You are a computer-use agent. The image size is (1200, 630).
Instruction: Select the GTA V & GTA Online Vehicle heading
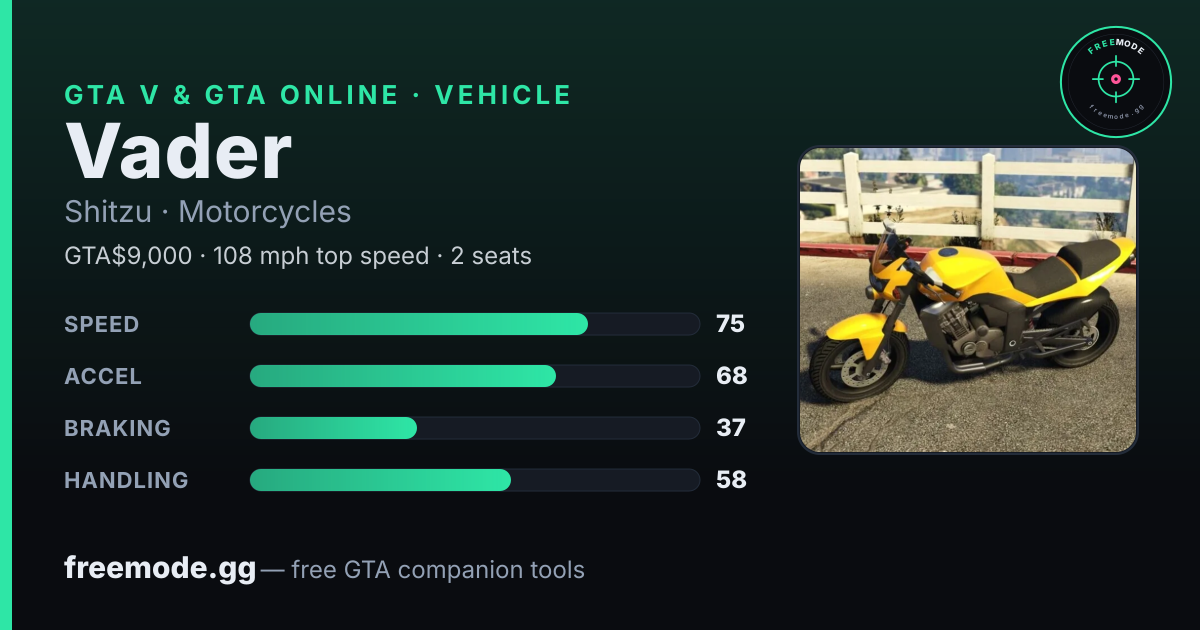[318, 95]
